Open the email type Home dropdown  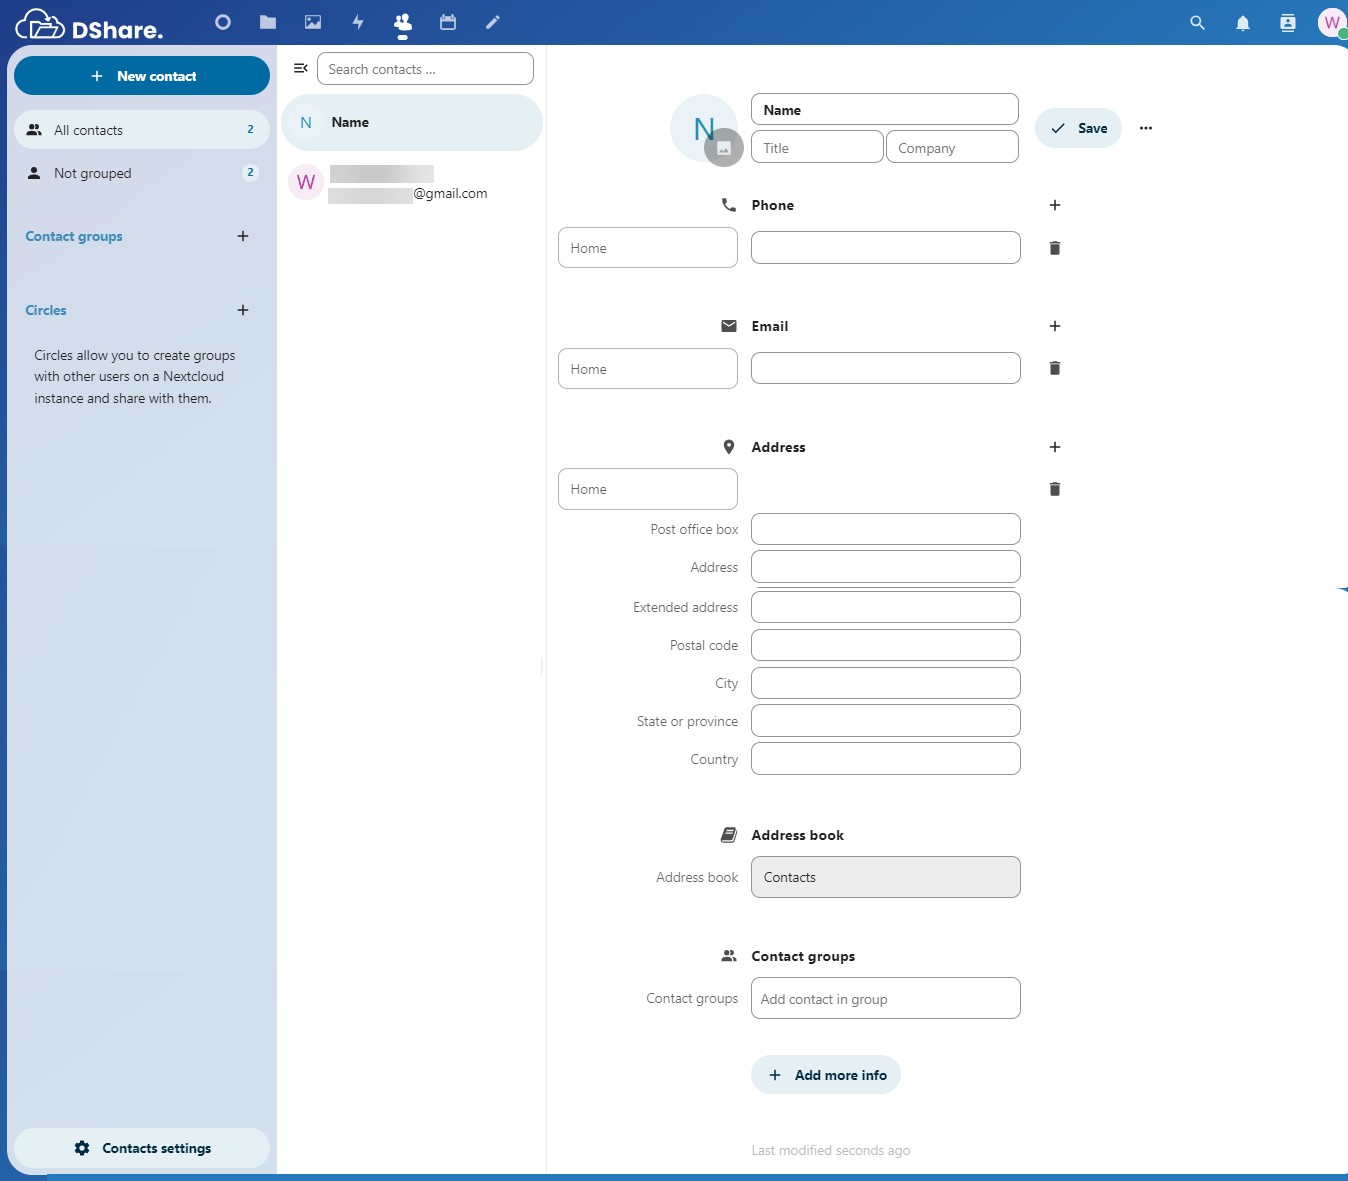coord(647,369)
